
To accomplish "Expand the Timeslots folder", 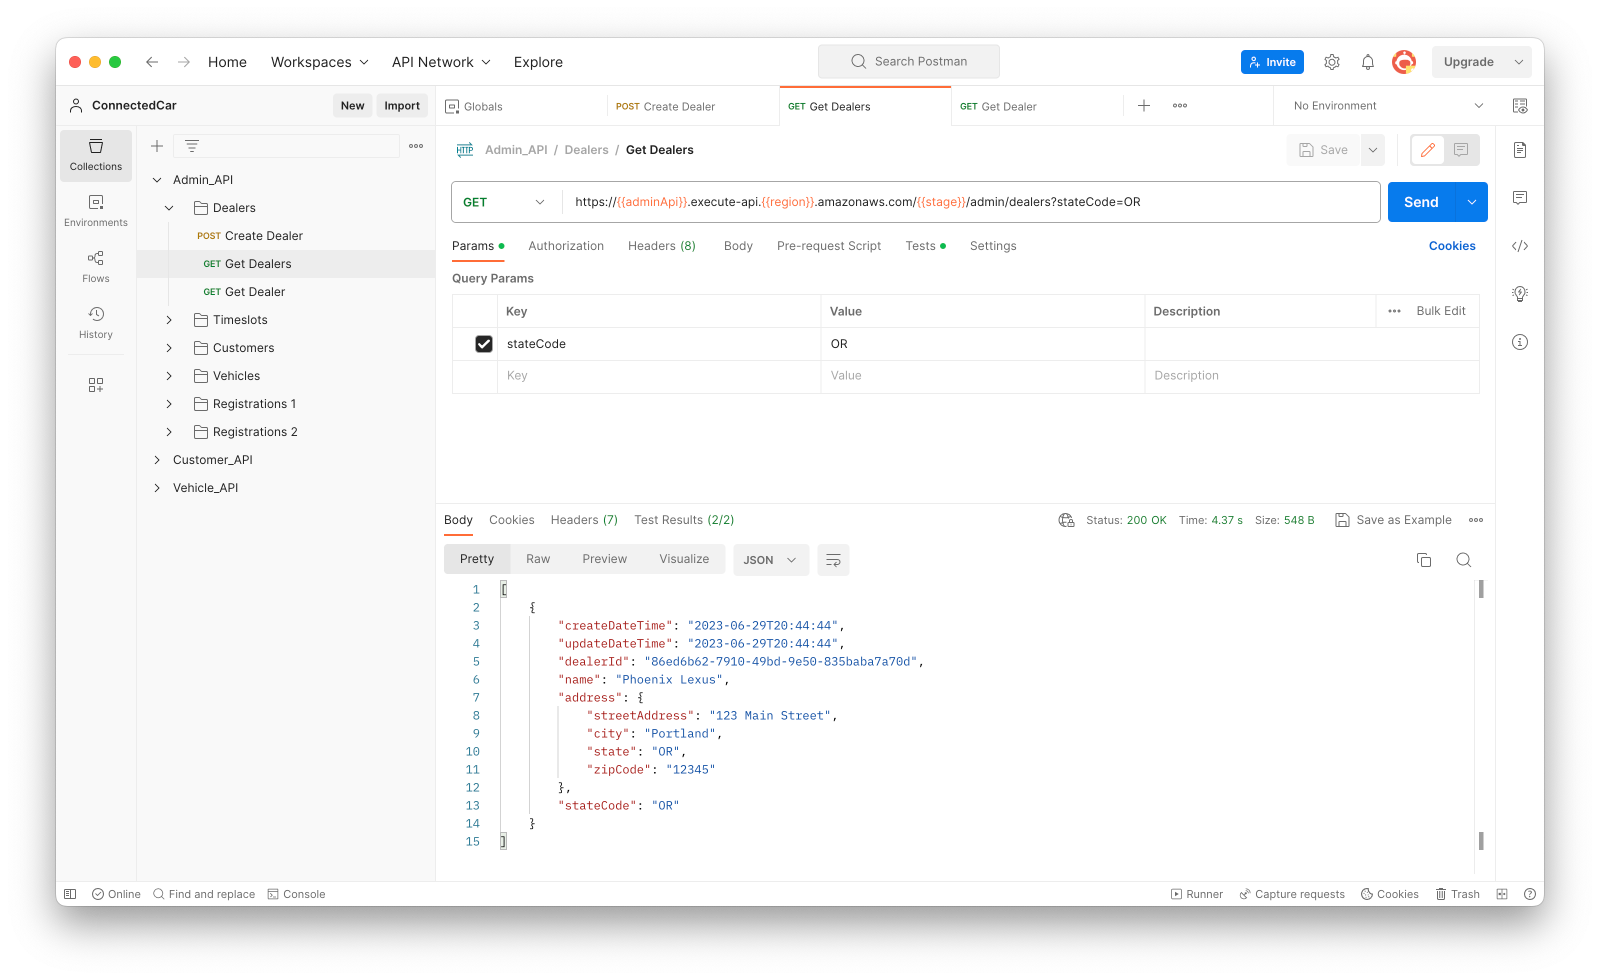I will (169, 320).
